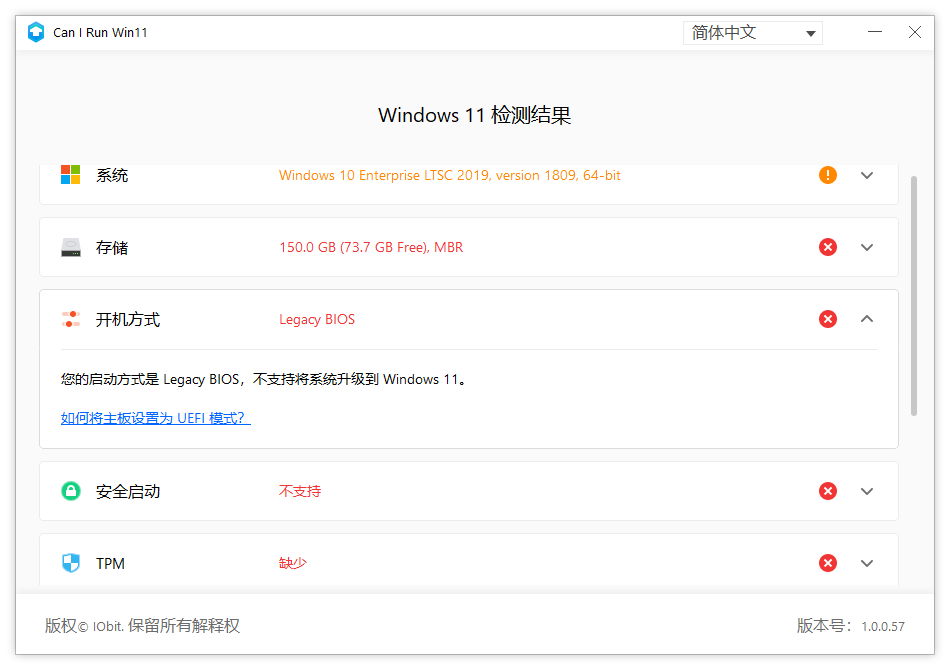
Task: Click the 开机方式 row label
Action: click(x=128, y=319)
